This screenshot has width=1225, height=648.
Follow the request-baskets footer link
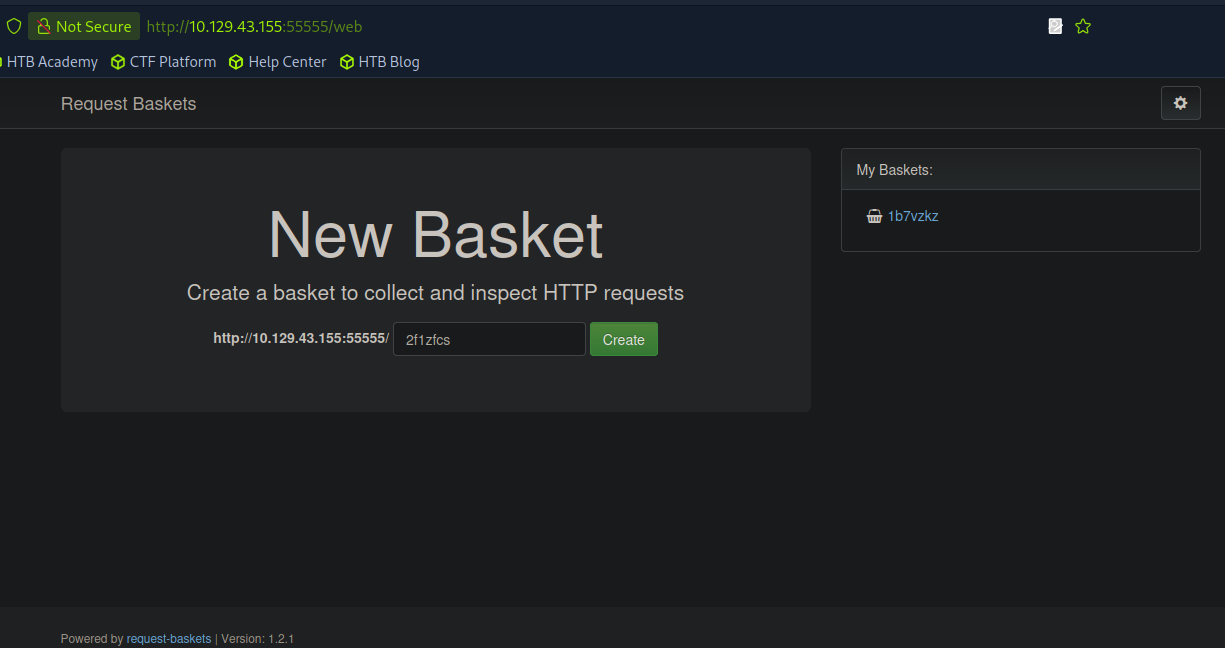[169, 639]
